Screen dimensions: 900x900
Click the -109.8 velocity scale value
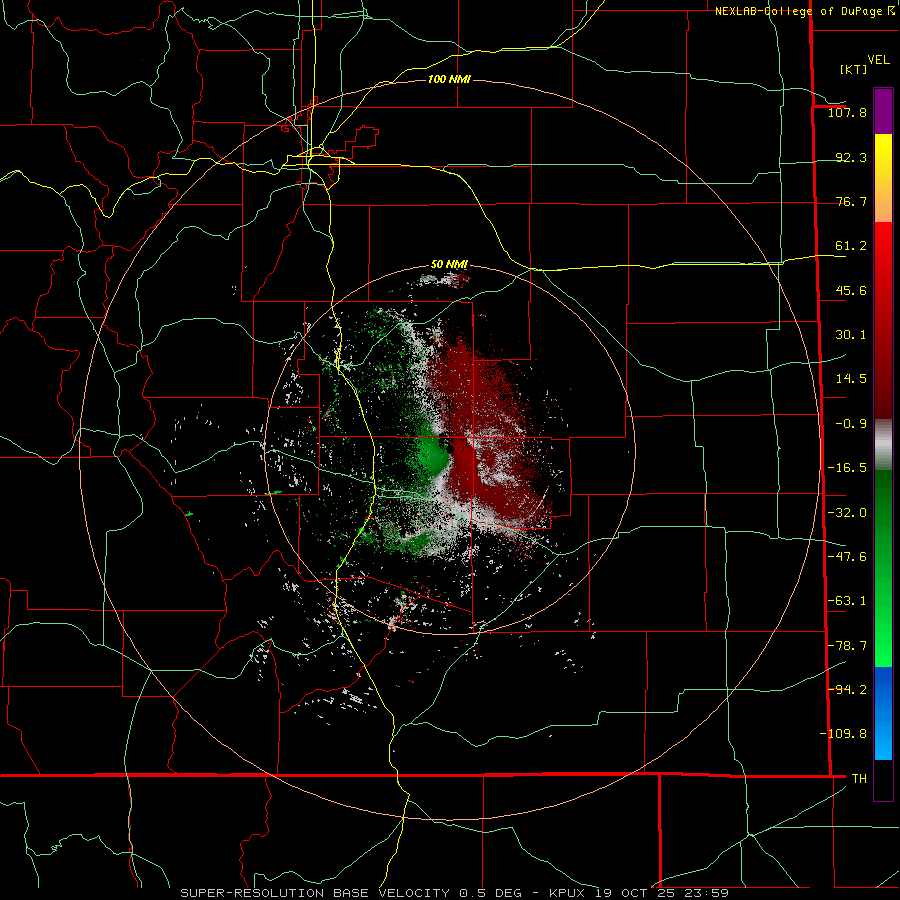tap(843, 734)
